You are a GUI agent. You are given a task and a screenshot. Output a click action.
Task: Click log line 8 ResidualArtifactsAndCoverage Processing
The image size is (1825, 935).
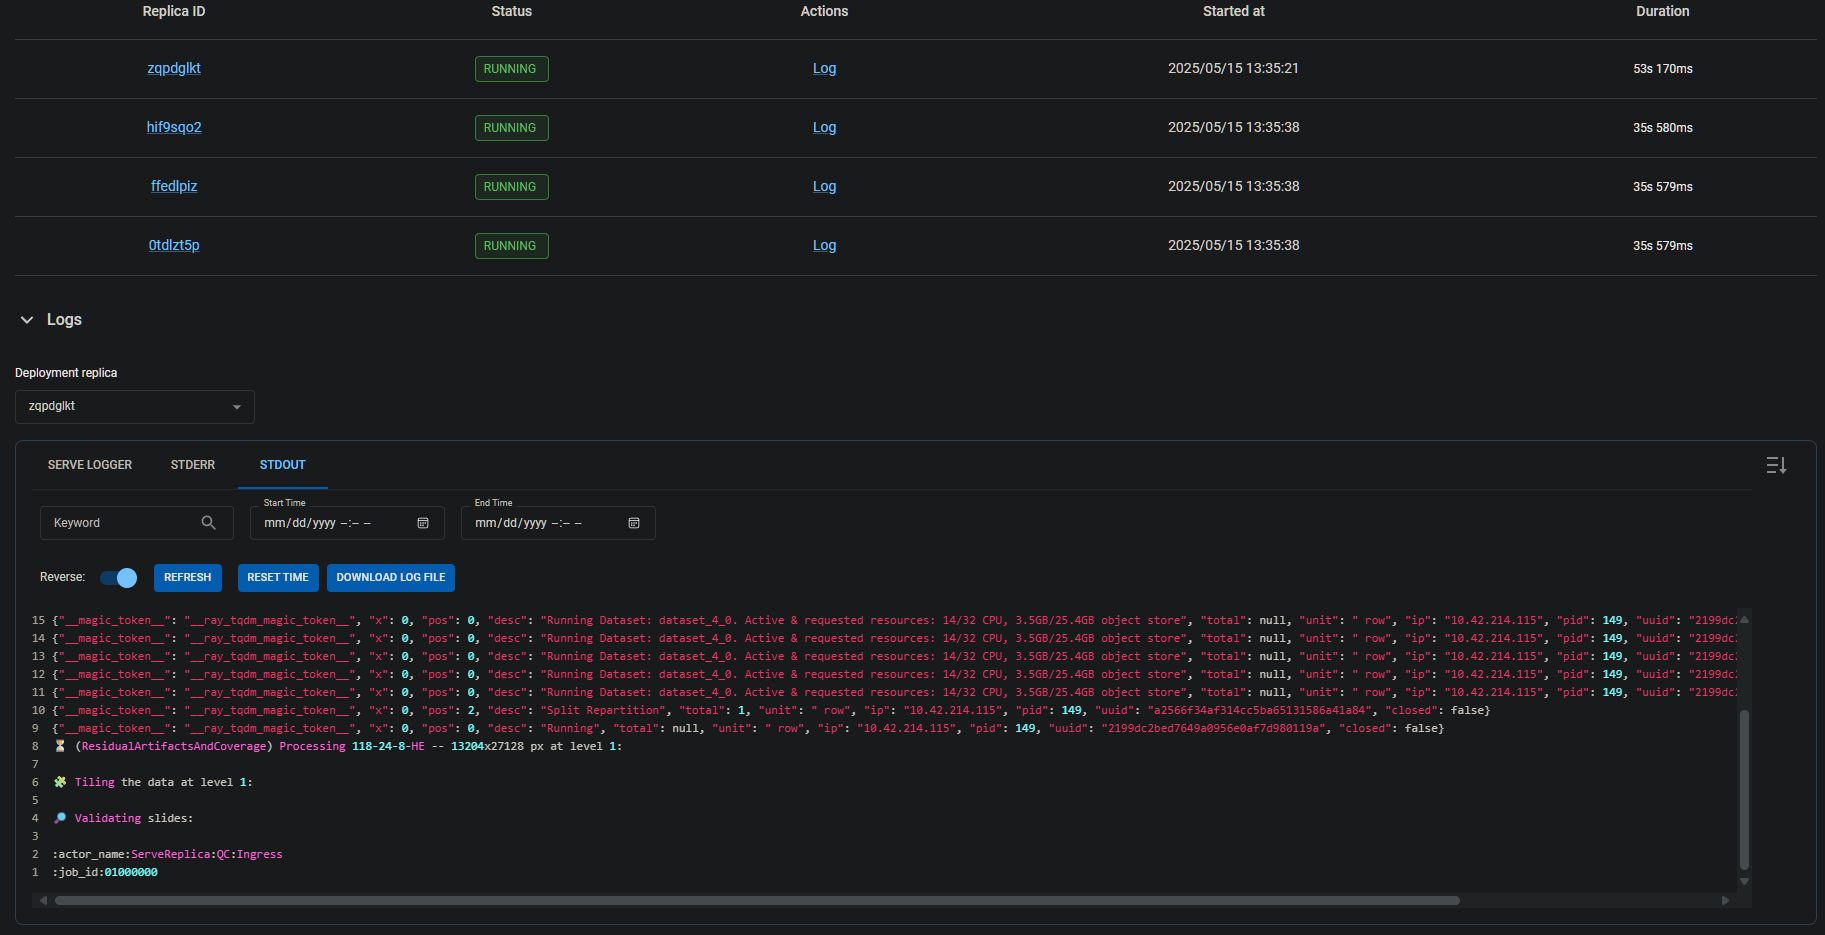(338, 746)
